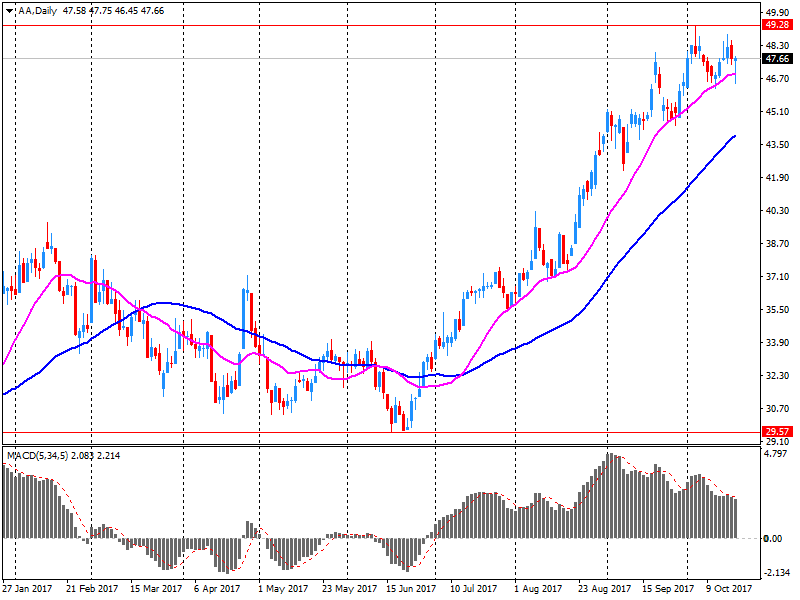Click the 1 Aug 2017 date label
The height and width of the screenshot is (600, 800).
tap(538, 589)
